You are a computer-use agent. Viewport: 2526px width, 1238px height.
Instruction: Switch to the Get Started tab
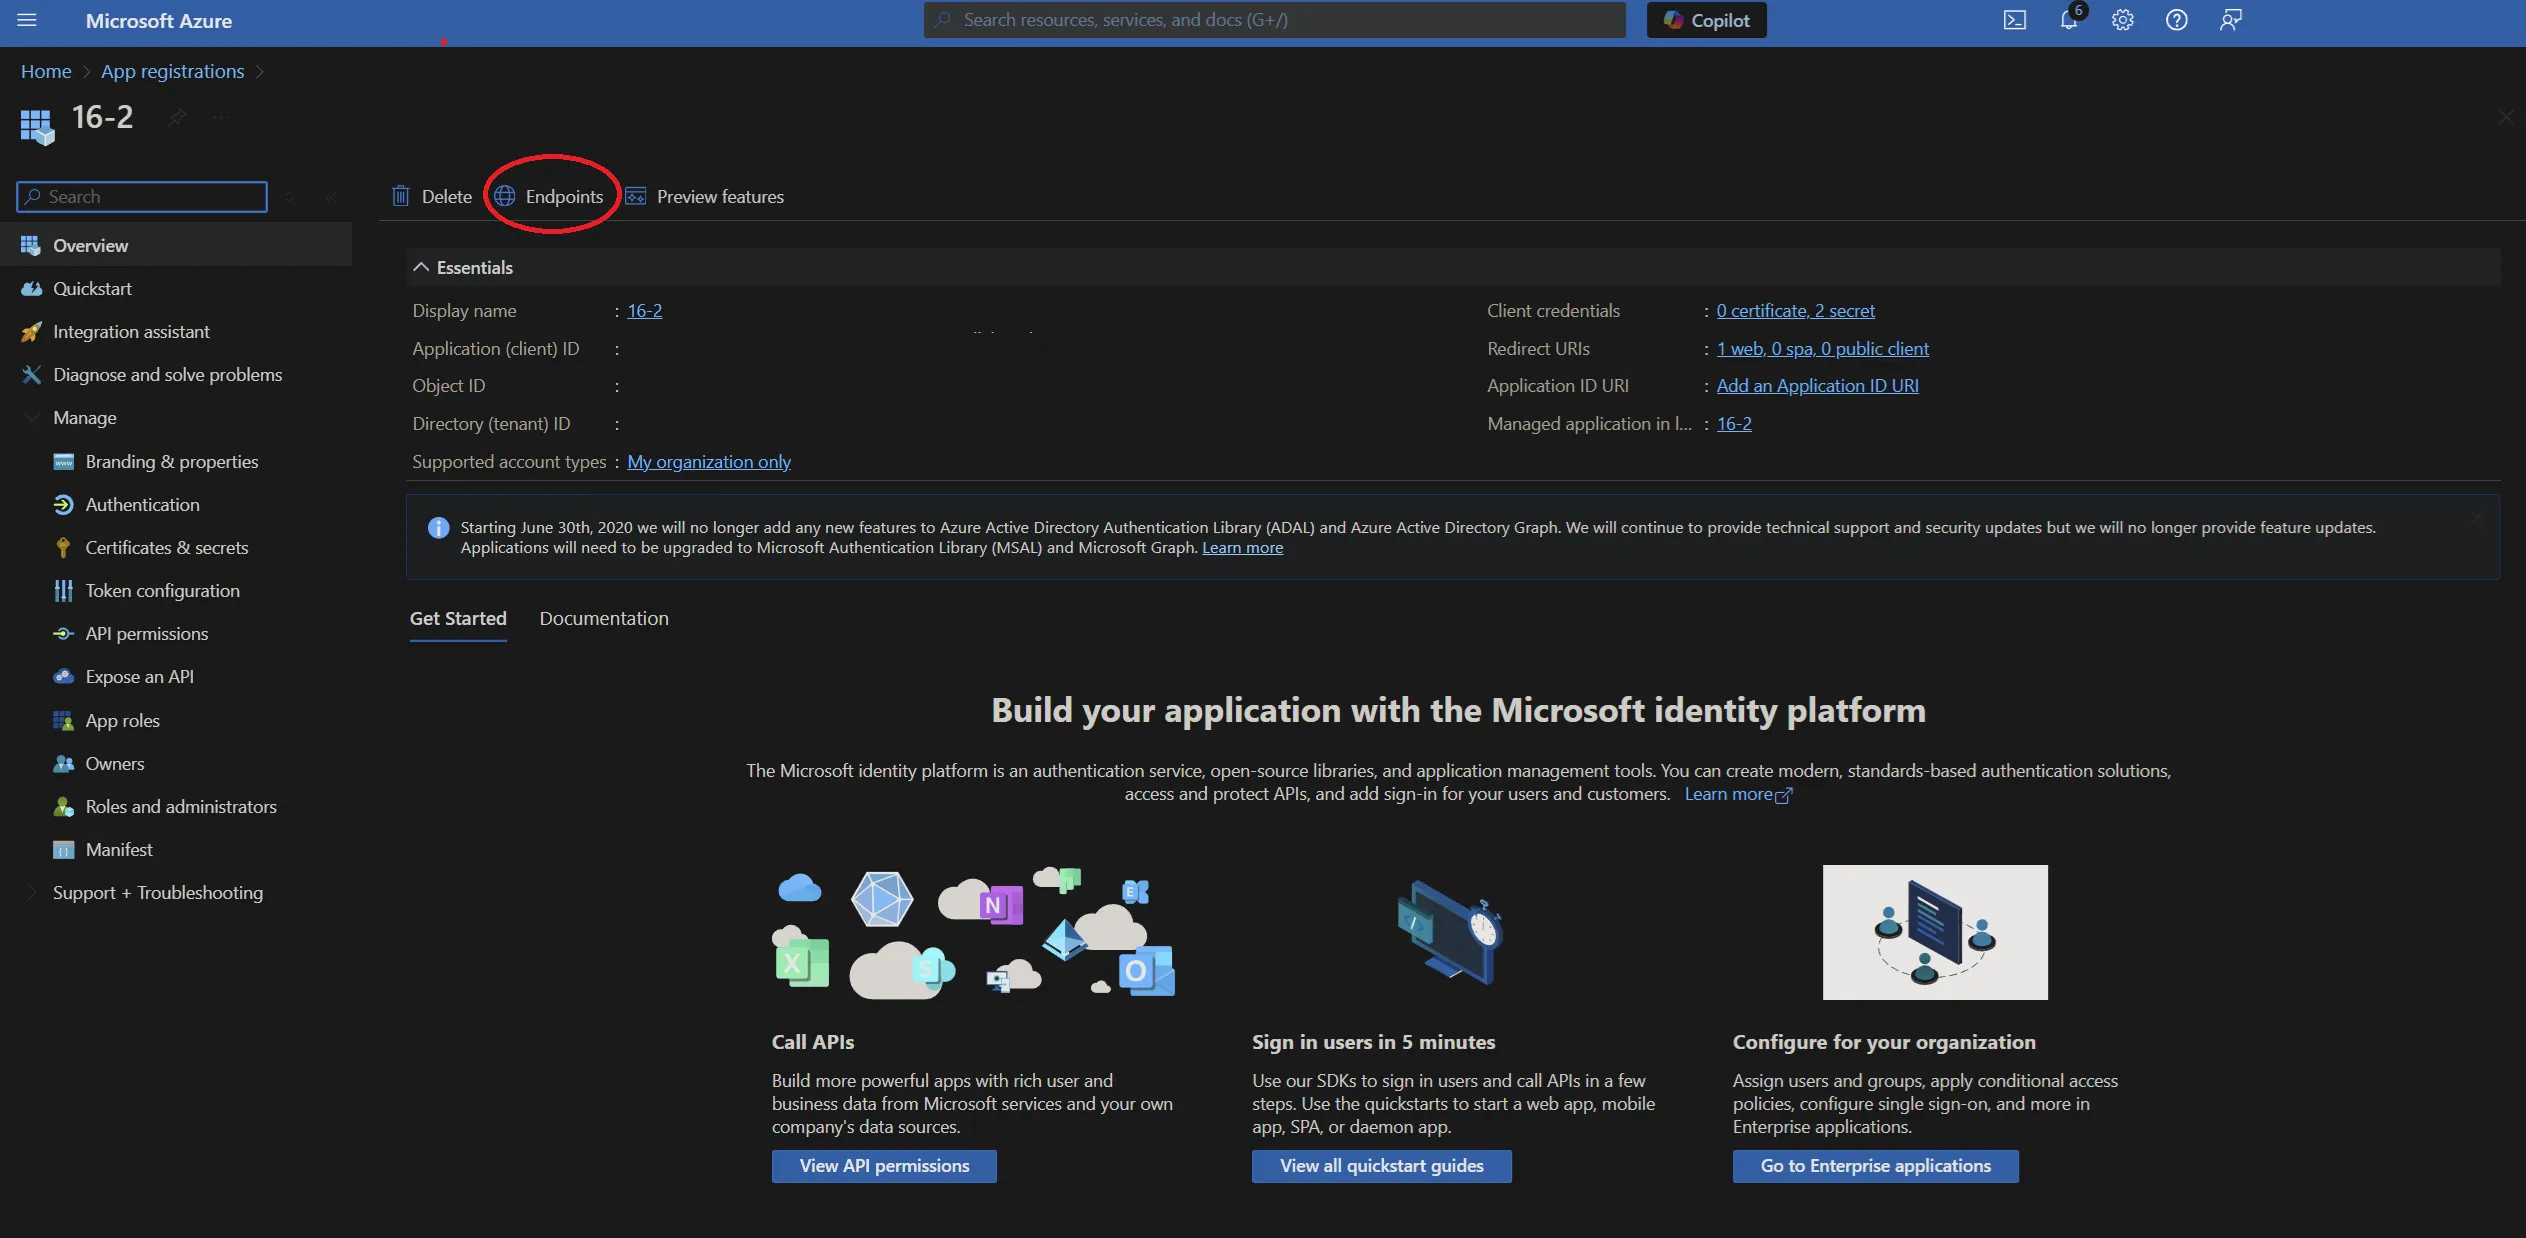(x=458, y=619)
